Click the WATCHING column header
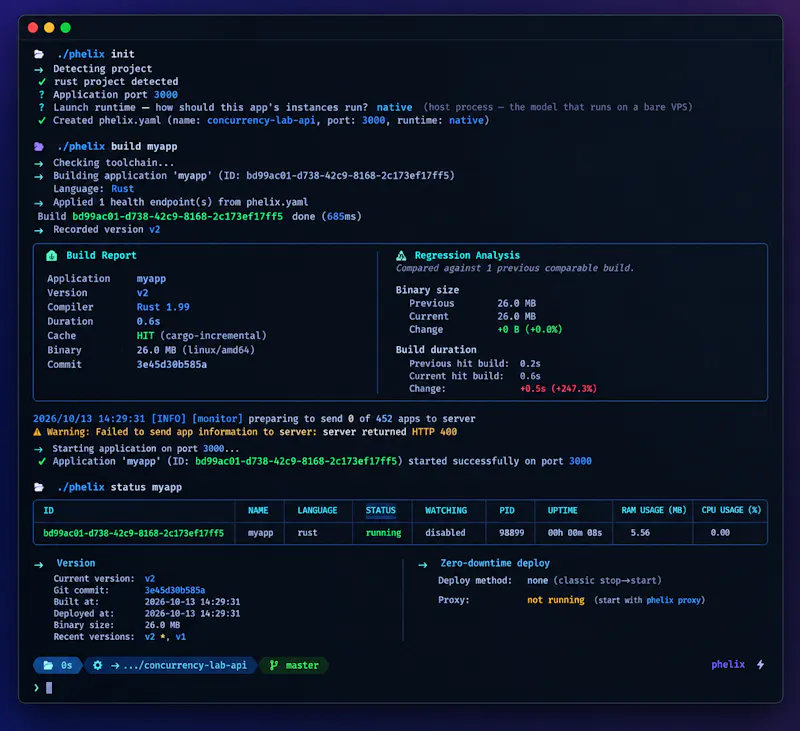Screen dimensions: 800x731 pyautogui.click(x=446, y=510)
